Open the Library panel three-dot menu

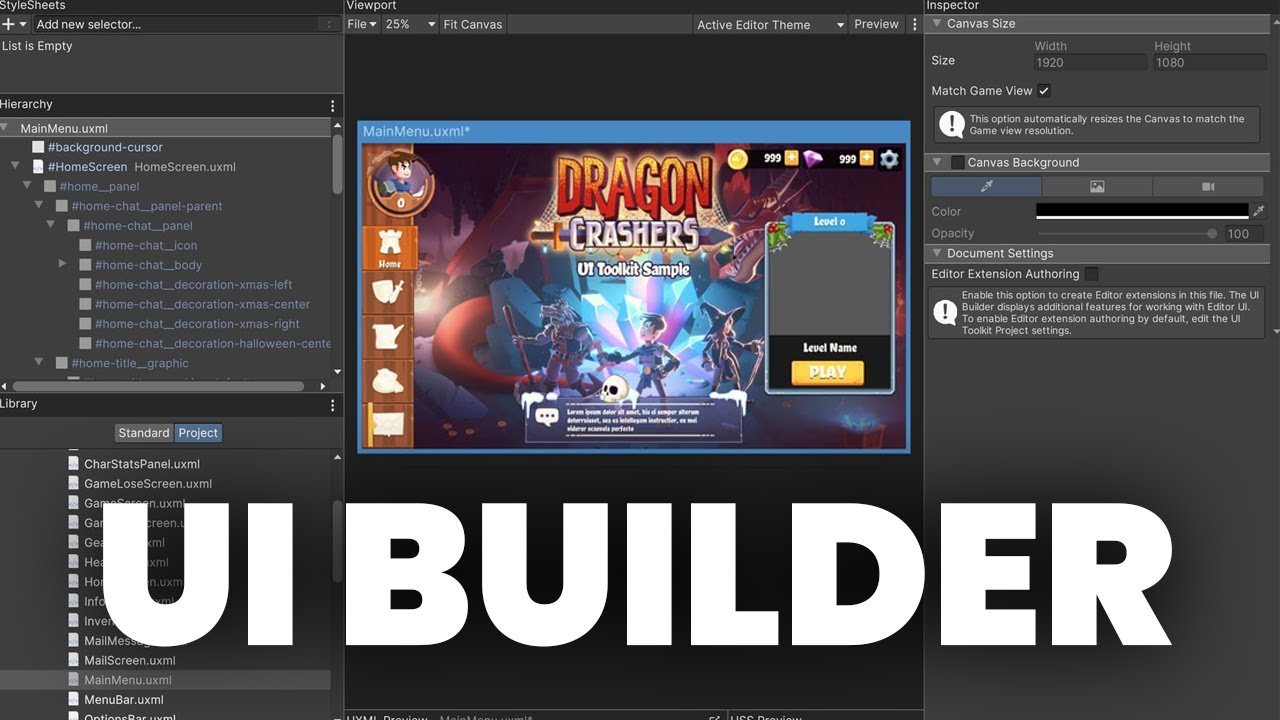tap(333, 404)
